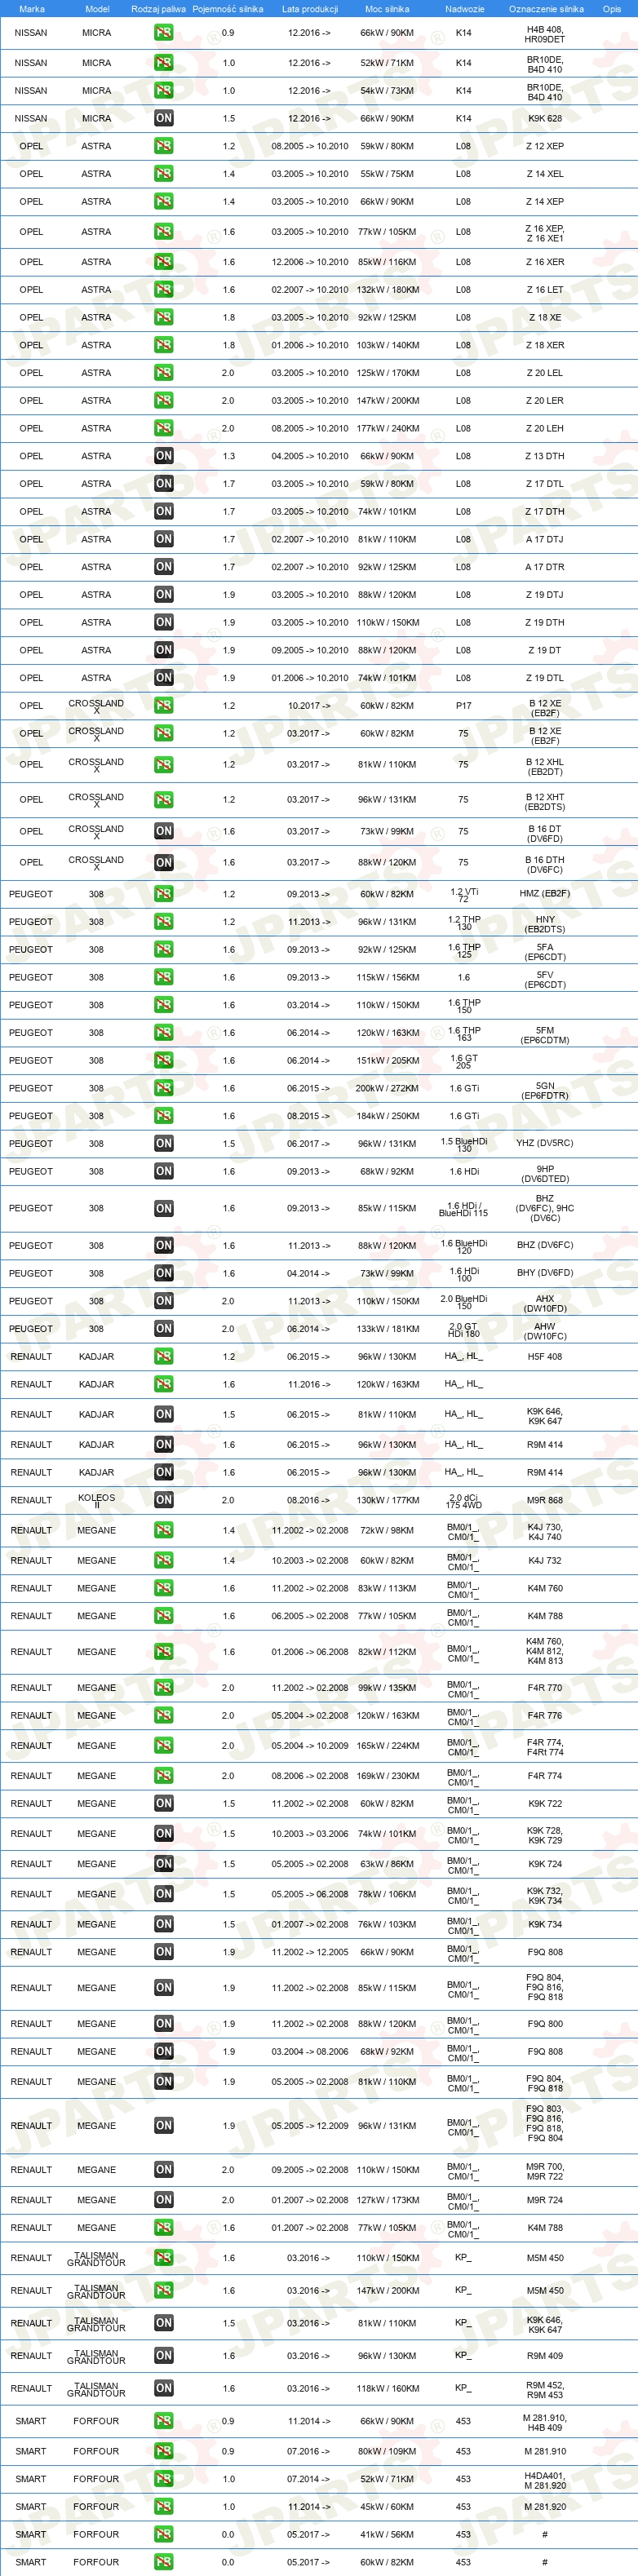Click petrol icon in Astra Z 20 LEH row
638x2576 pixels.
pyautogui.click(x=163, y=428)
